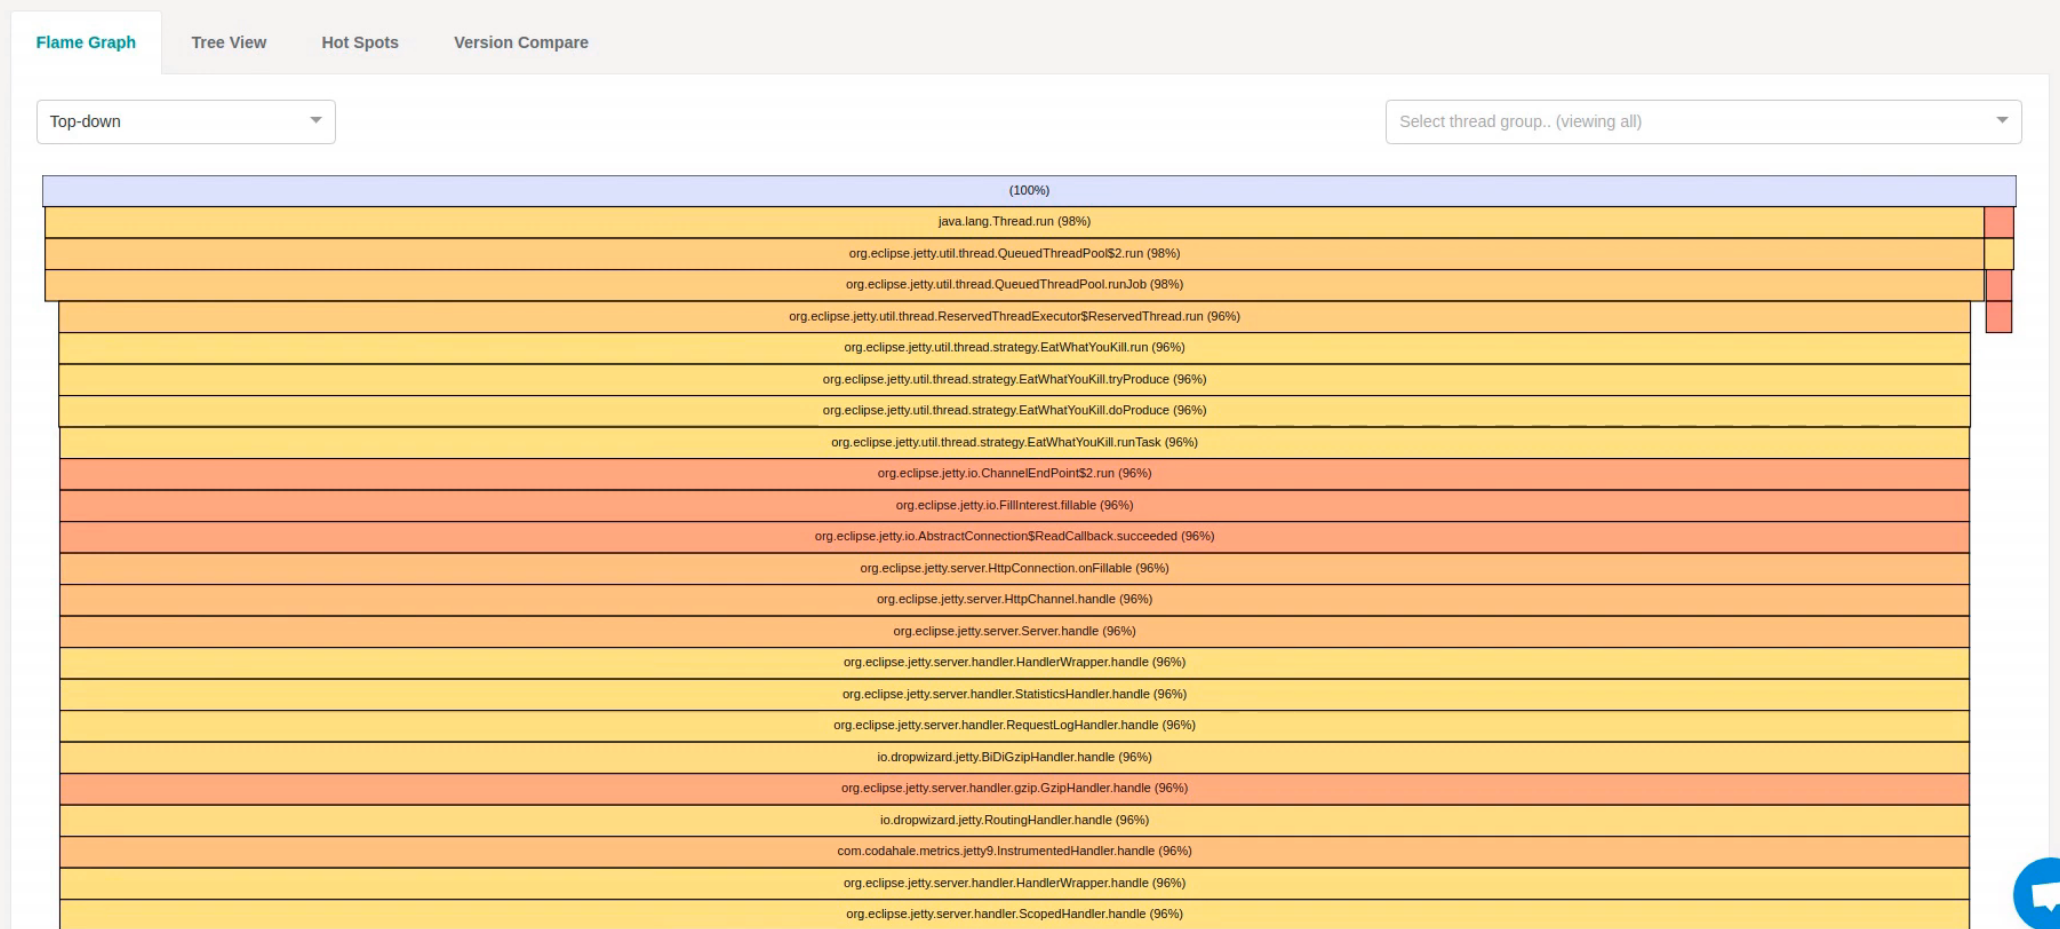This screenshot has height=929, width=2060.
Task: Open the Top-down view dropdown
Action: pyautogui.click(x=186, y=121)
